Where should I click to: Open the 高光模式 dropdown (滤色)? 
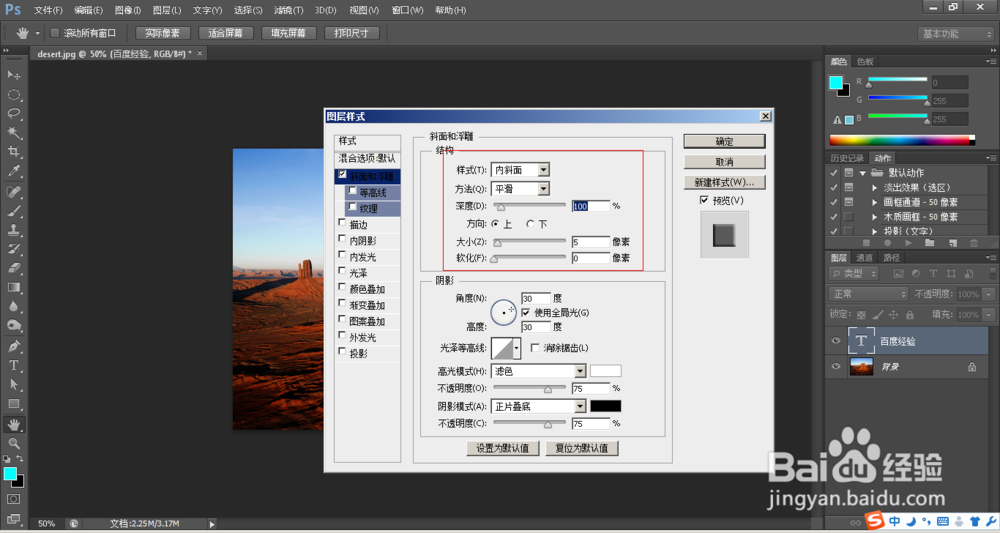click(580, 371)
